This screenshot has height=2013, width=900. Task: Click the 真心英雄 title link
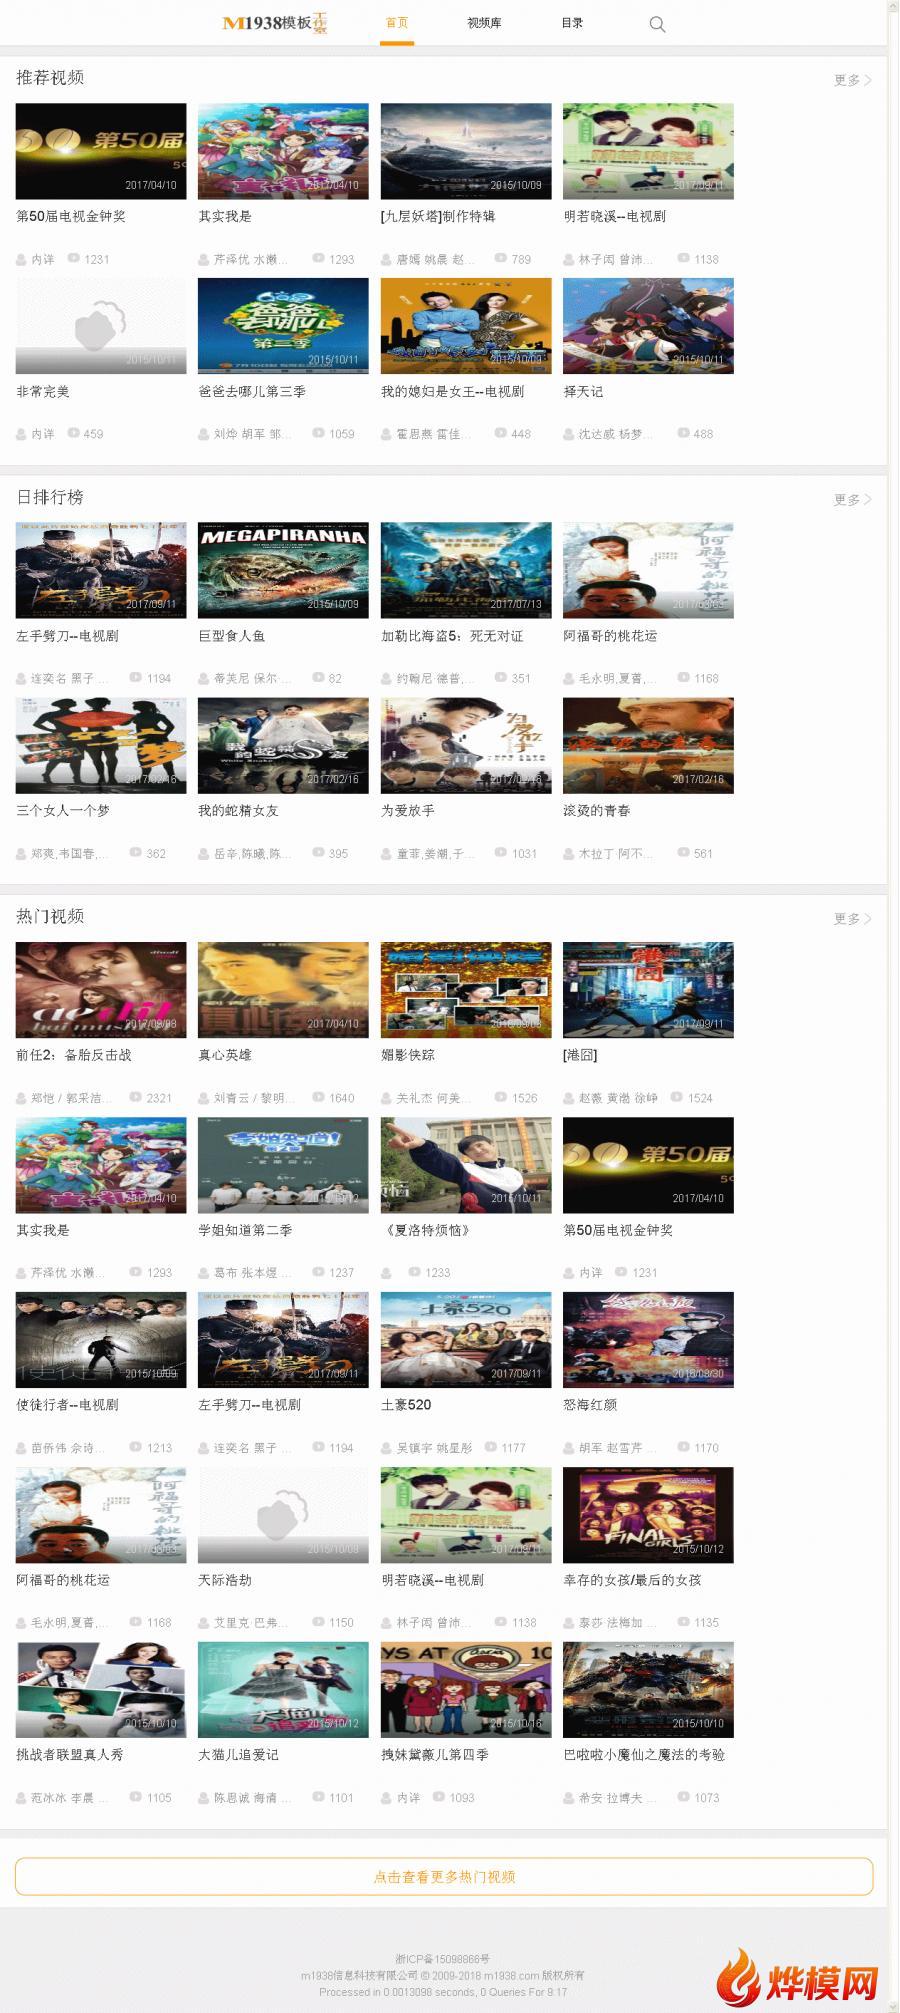(x=225, y=1054)
